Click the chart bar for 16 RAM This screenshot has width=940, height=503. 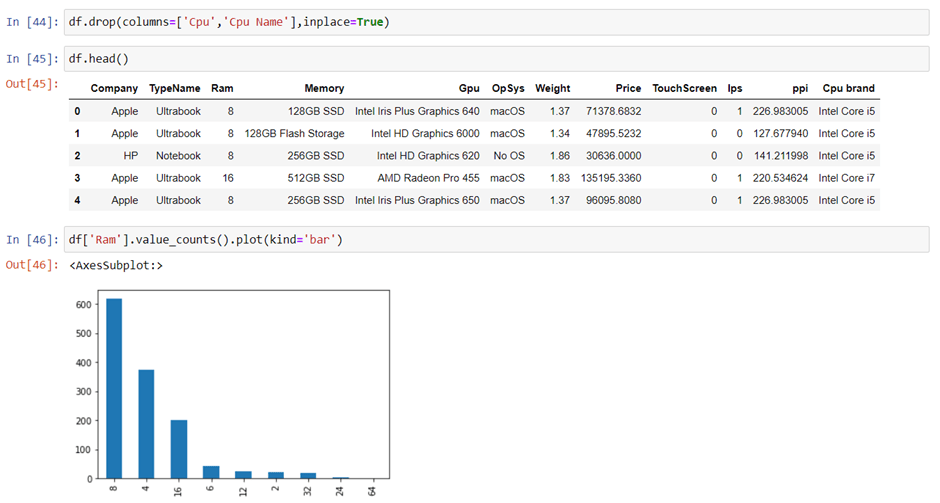pyautogui.click(x=179, y=449)
